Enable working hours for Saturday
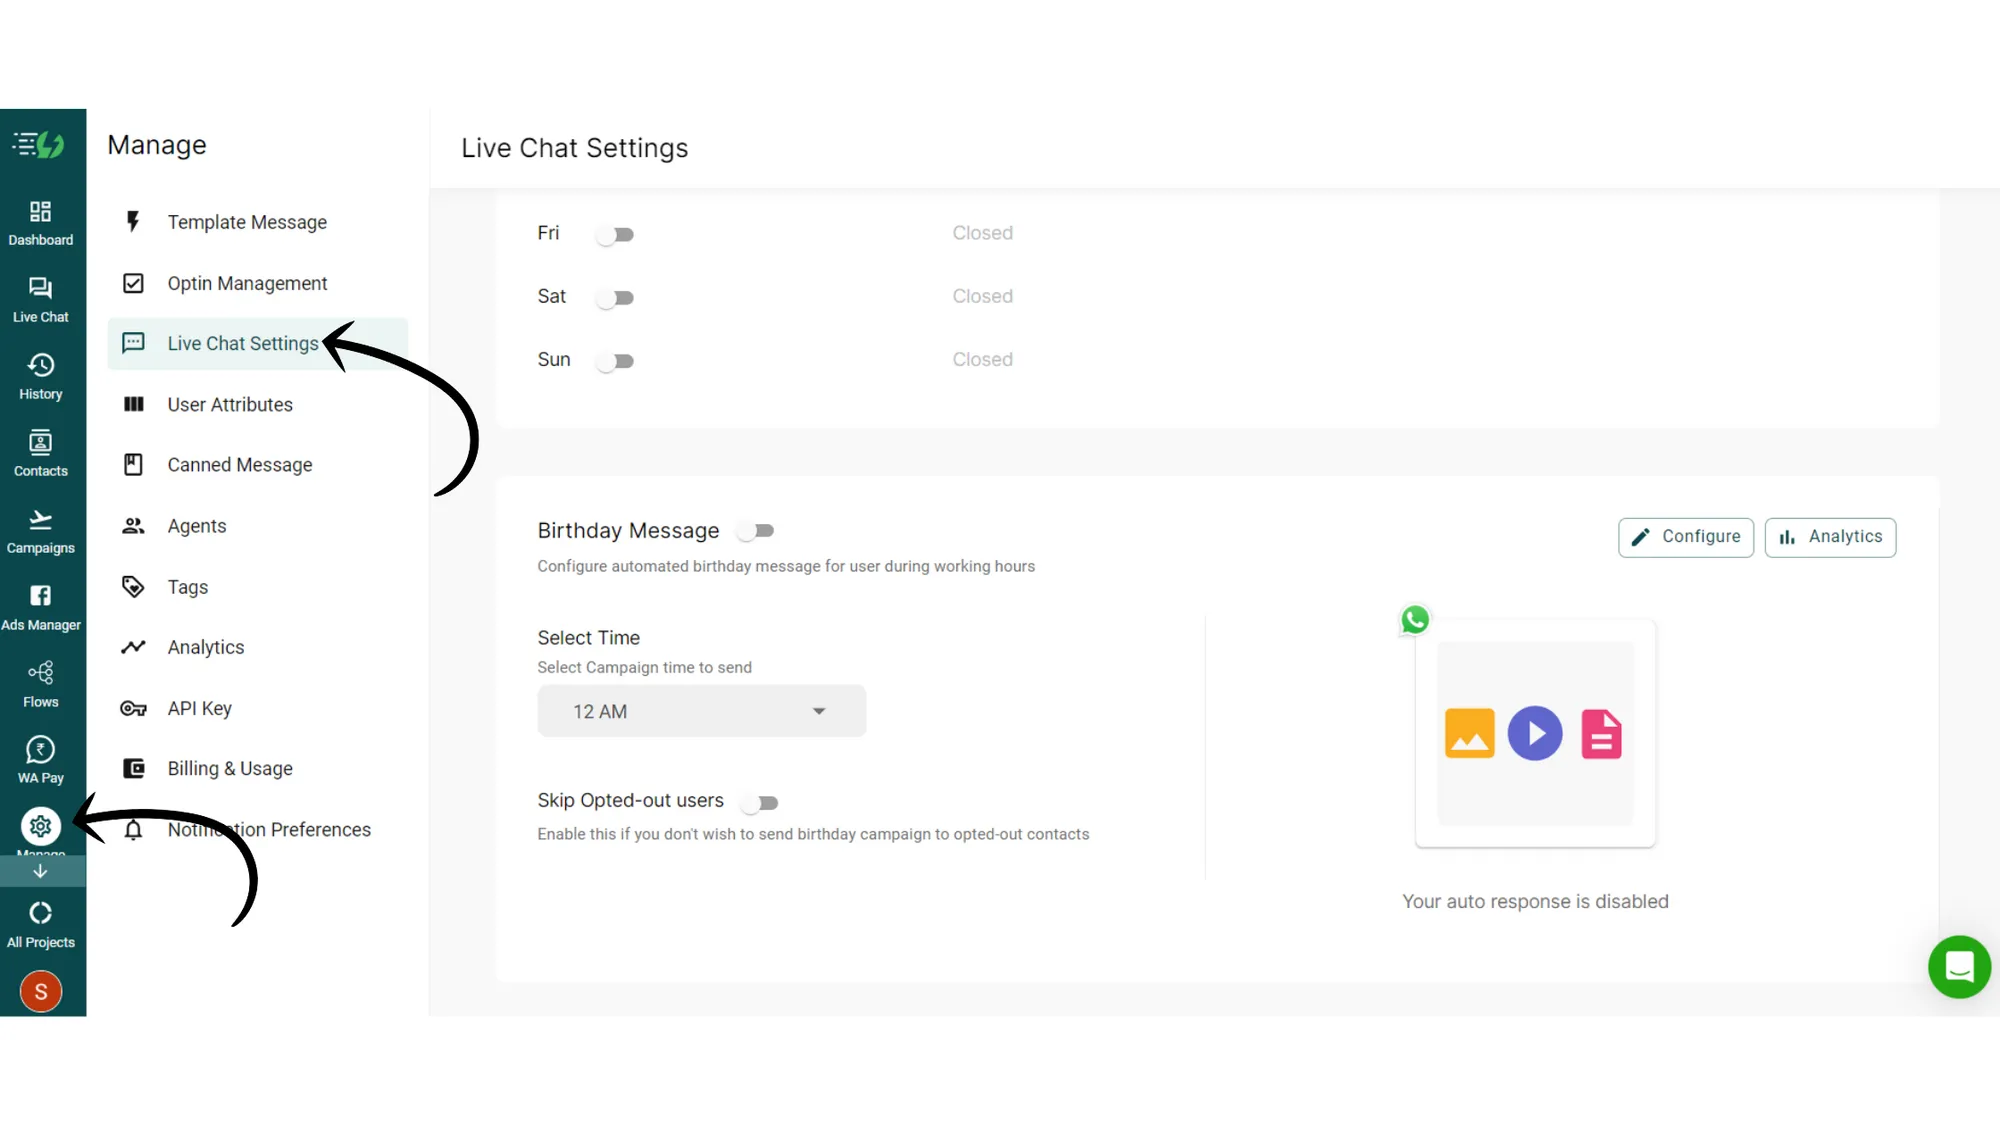 (616, 297)
